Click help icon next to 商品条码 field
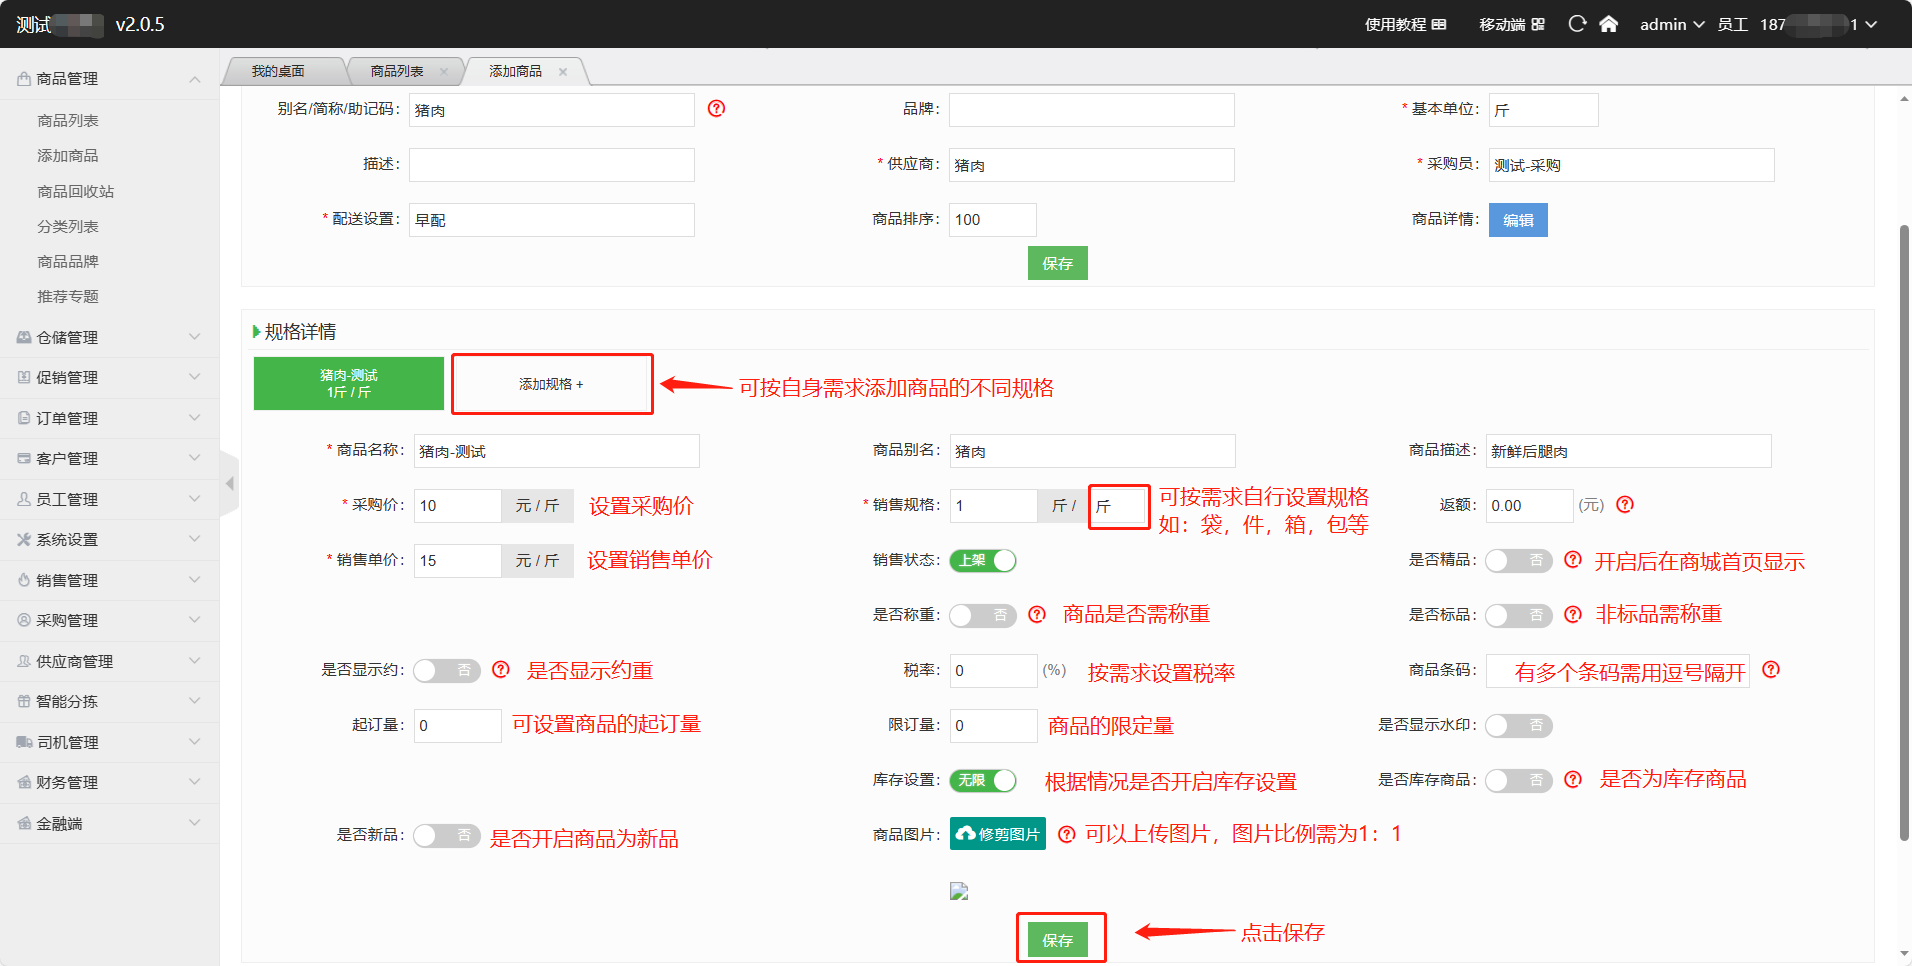This screenshot has height=966, width=1912. point(1771,670)
